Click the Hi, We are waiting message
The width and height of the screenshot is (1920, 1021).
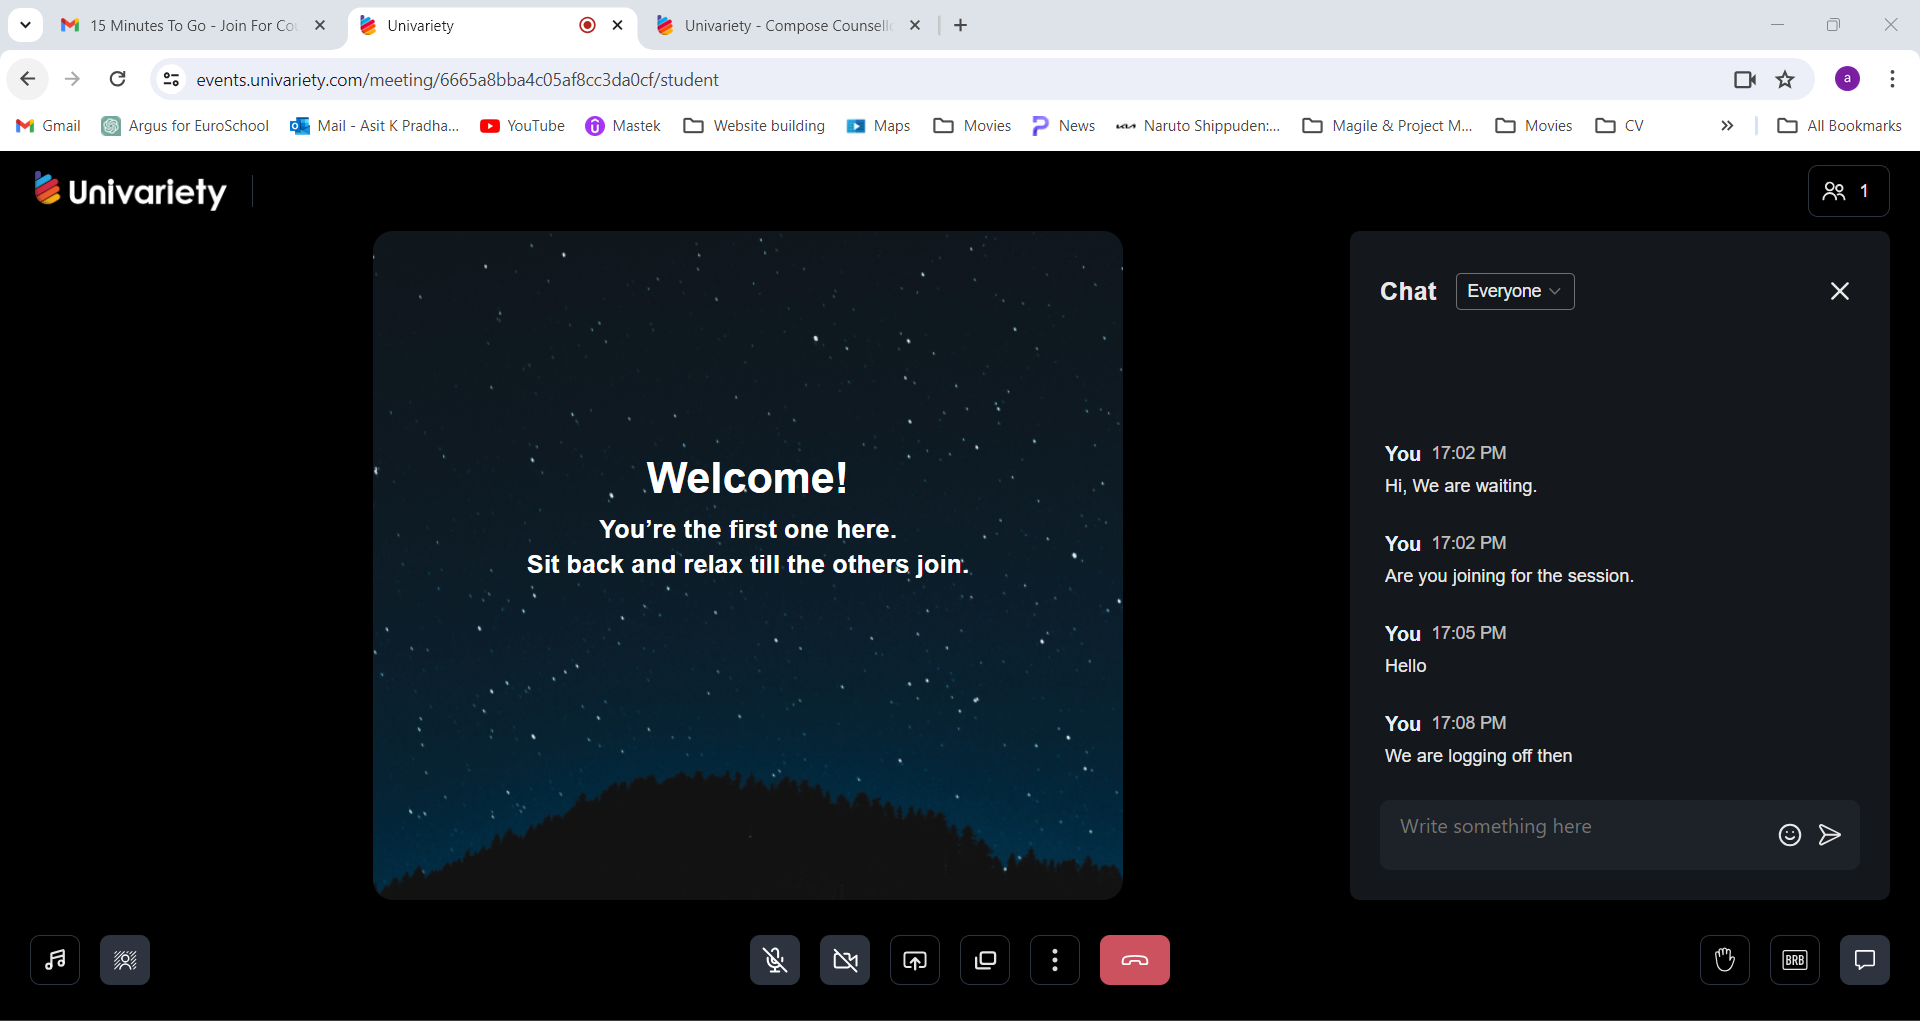coord(1461,486)
